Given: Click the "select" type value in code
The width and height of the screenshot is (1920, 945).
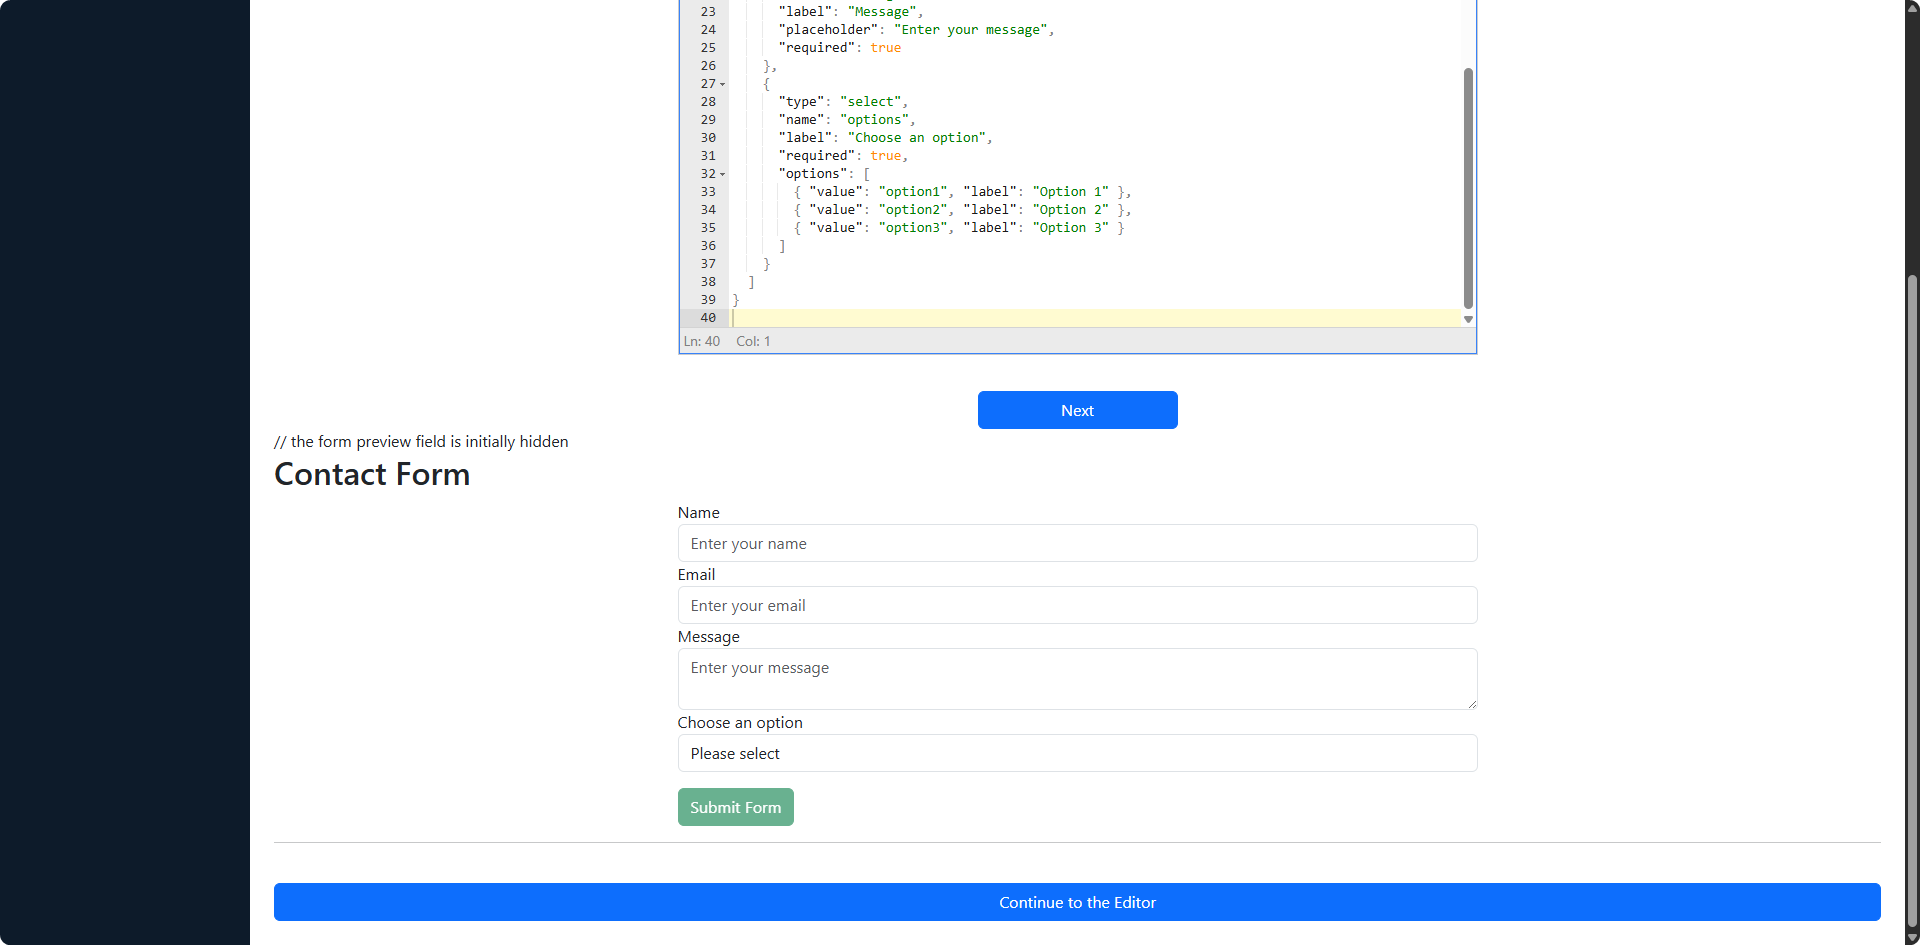Looking at the screenshot, I should pos(870,102).
